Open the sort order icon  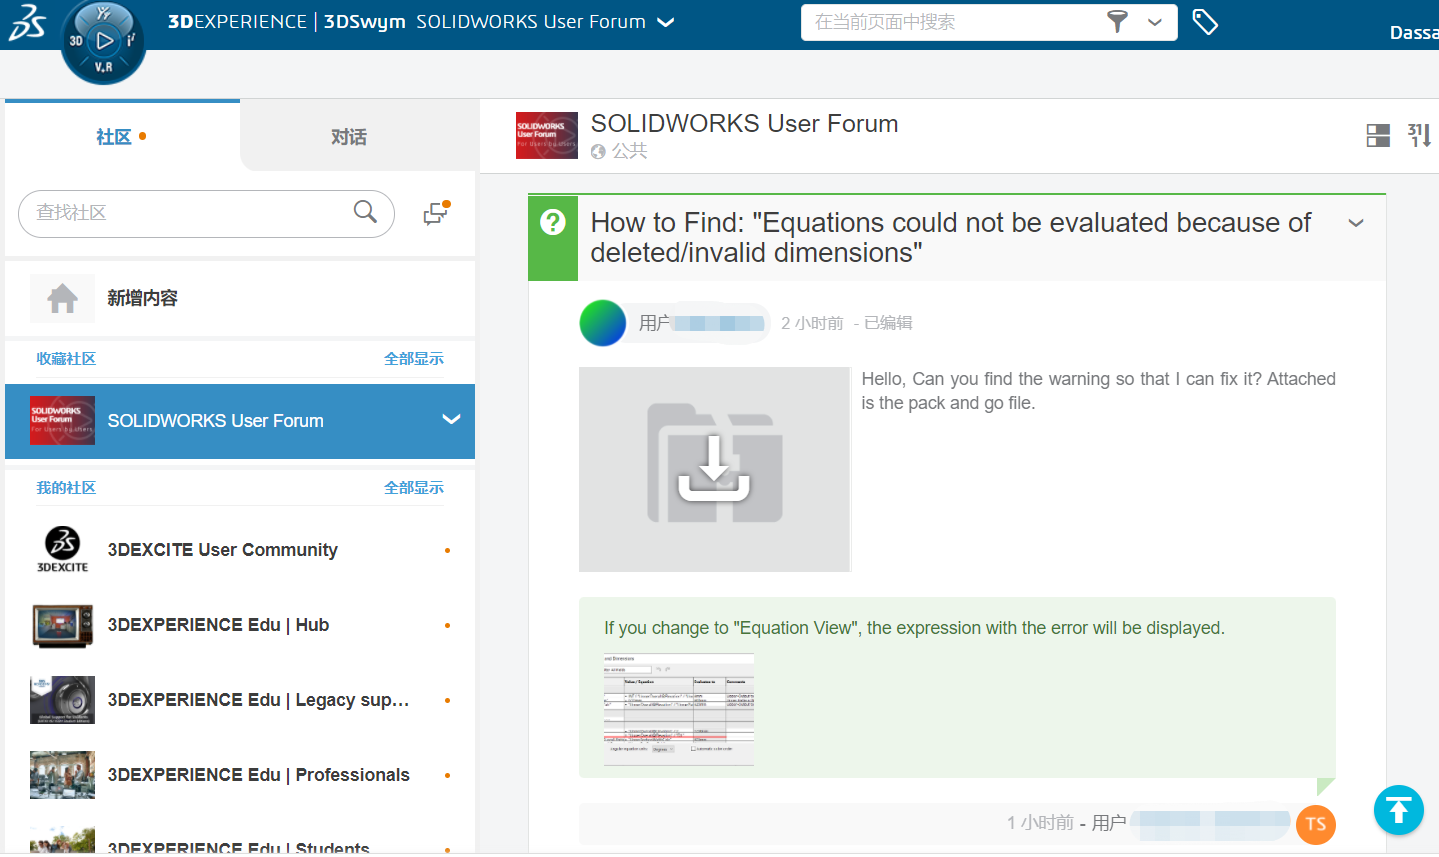click(1419, 136)
